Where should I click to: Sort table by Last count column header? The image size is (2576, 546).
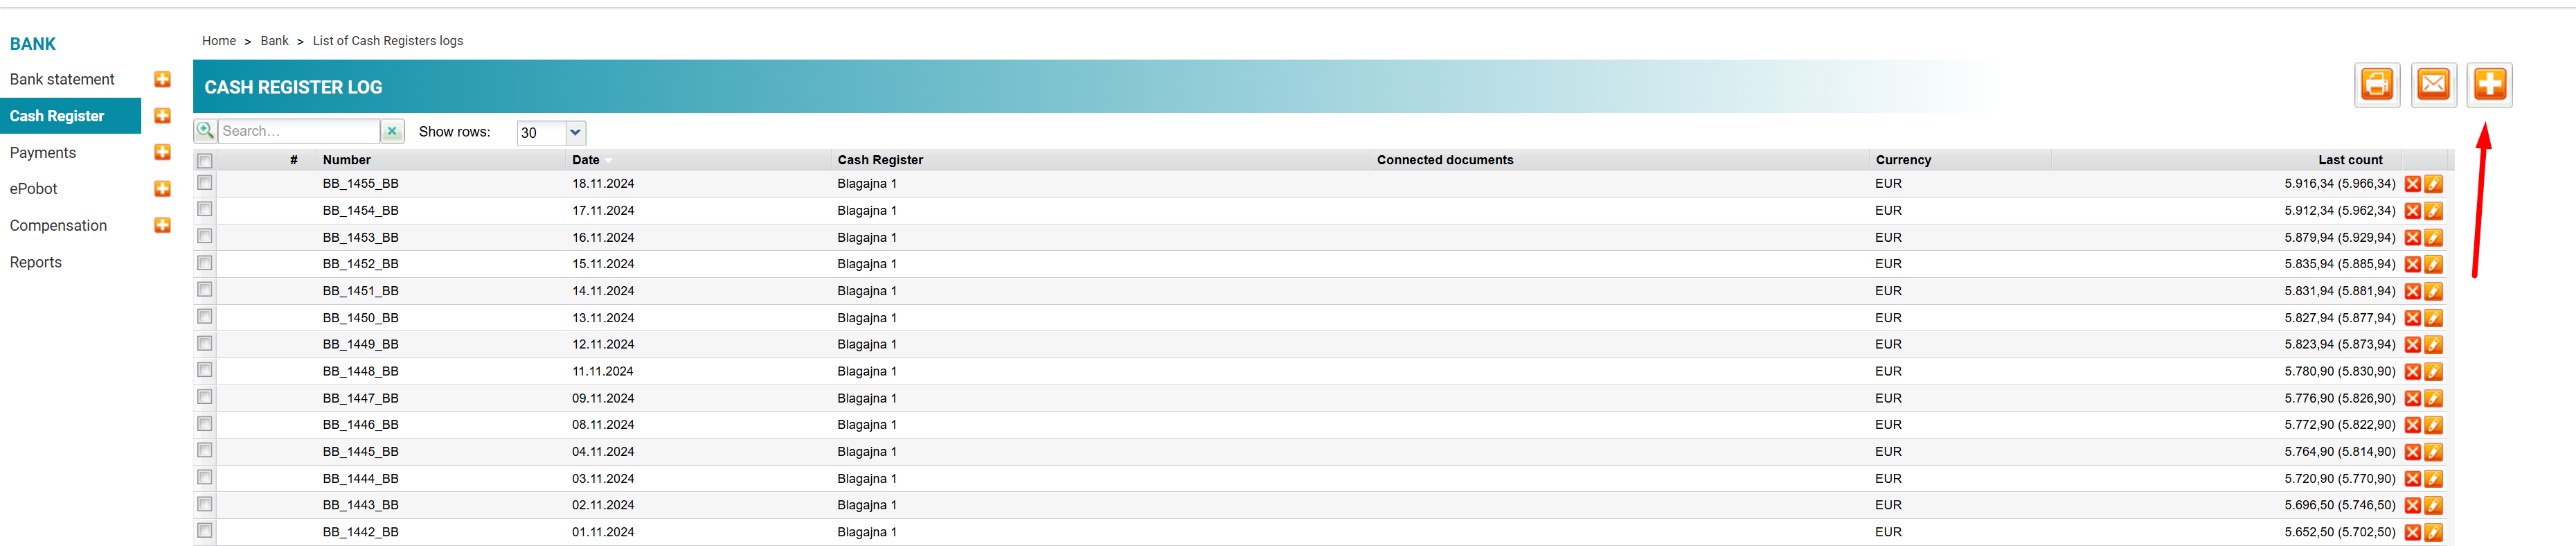(x=2350, y=160)
